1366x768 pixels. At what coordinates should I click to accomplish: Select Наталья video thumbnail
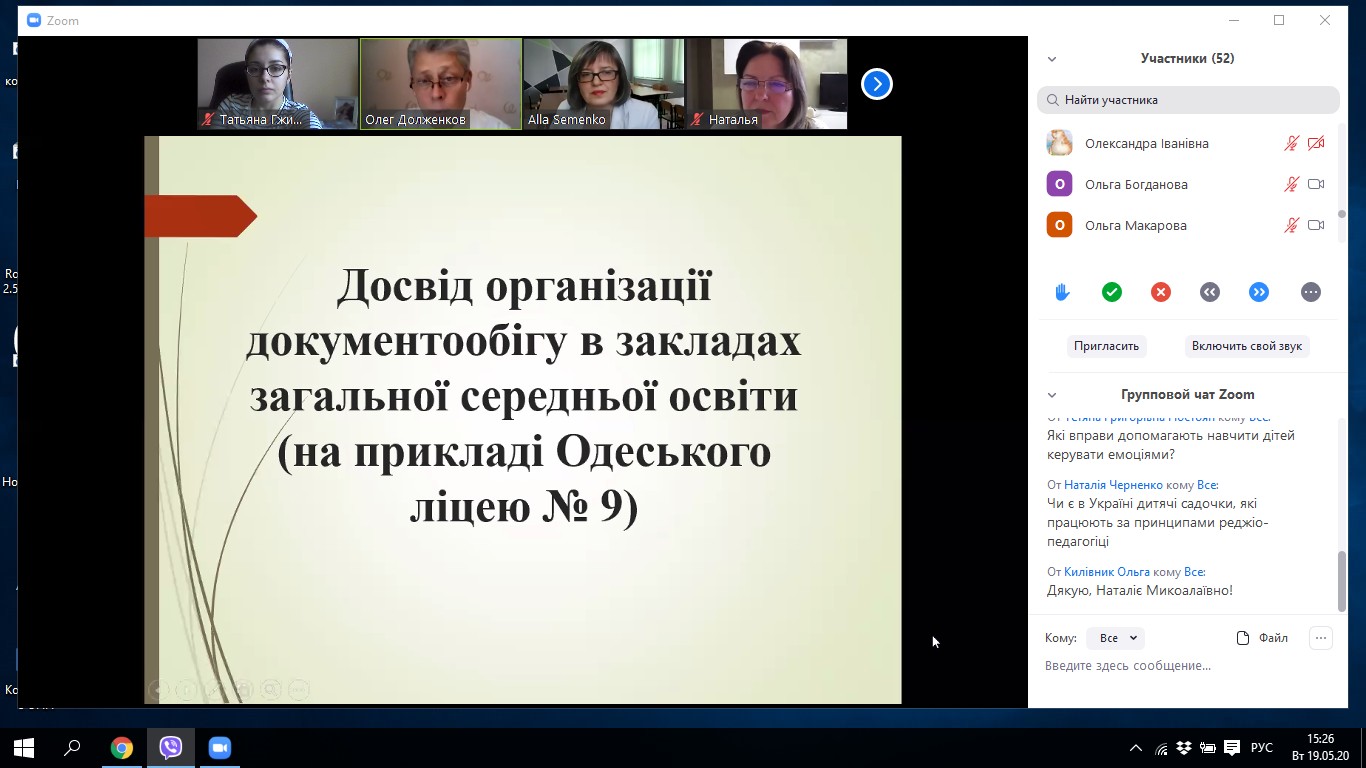tap(767, 84)
